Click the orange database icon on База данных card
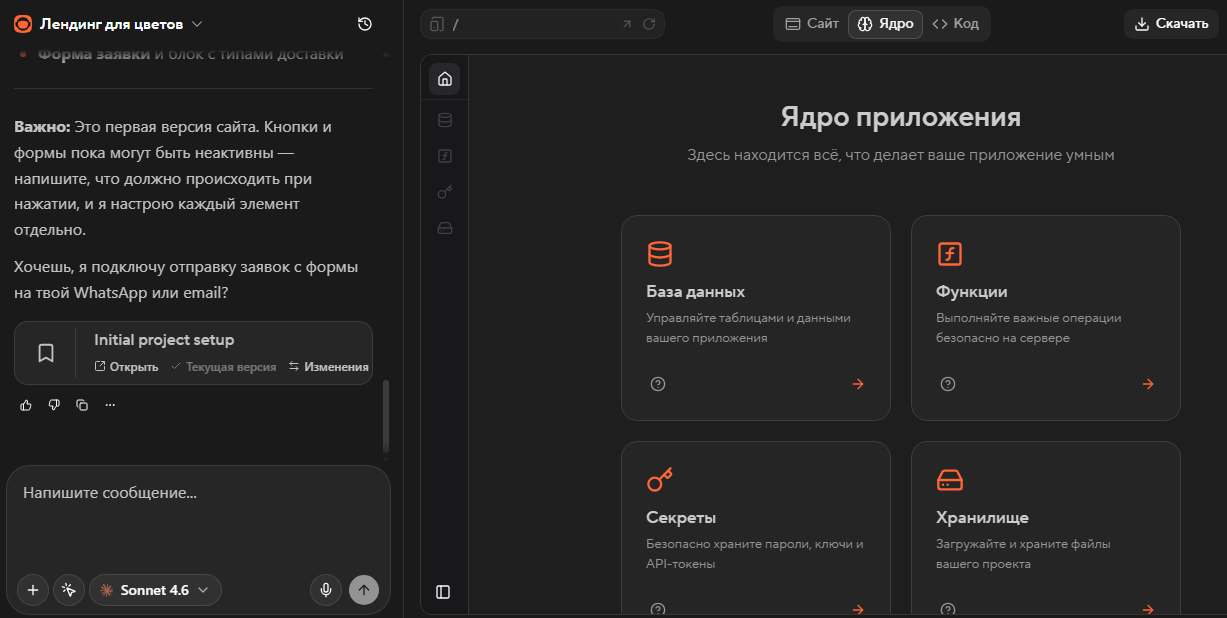Viewport: 1227px width, 618px height. tap(660, 254)
